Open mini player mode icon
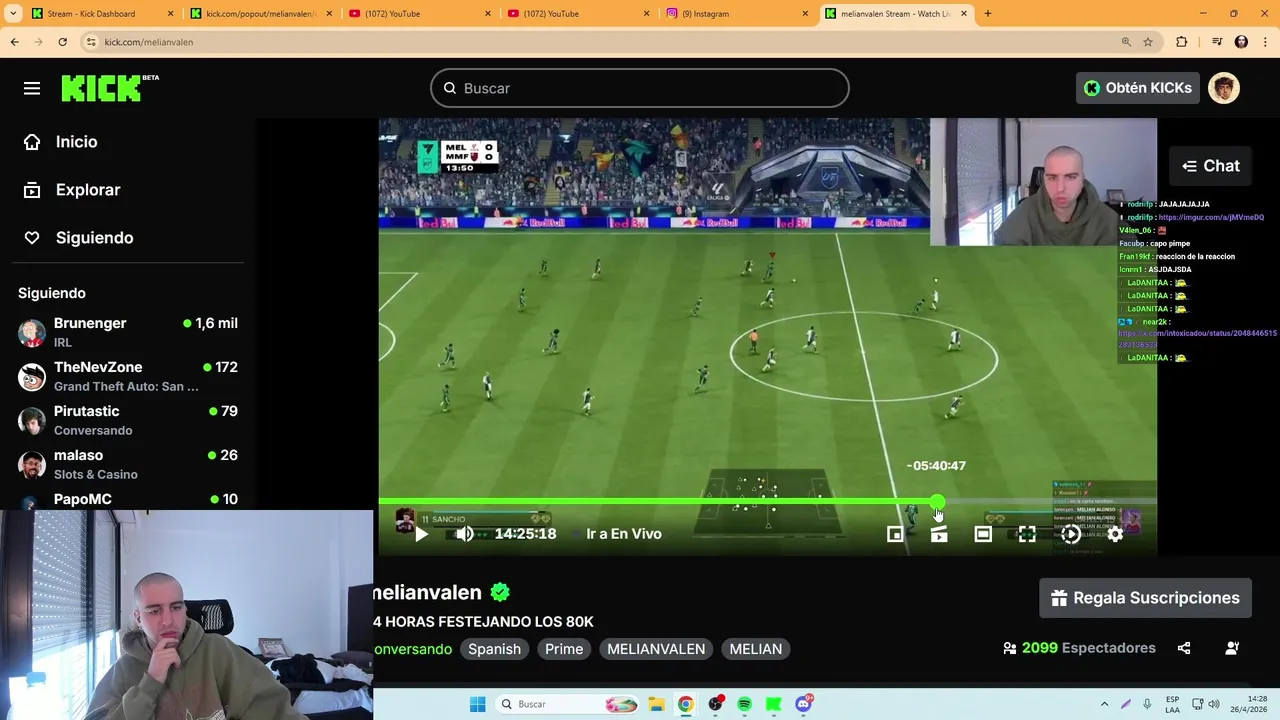This screenshot has width=1280, height=720. click(x=895, y=534)
